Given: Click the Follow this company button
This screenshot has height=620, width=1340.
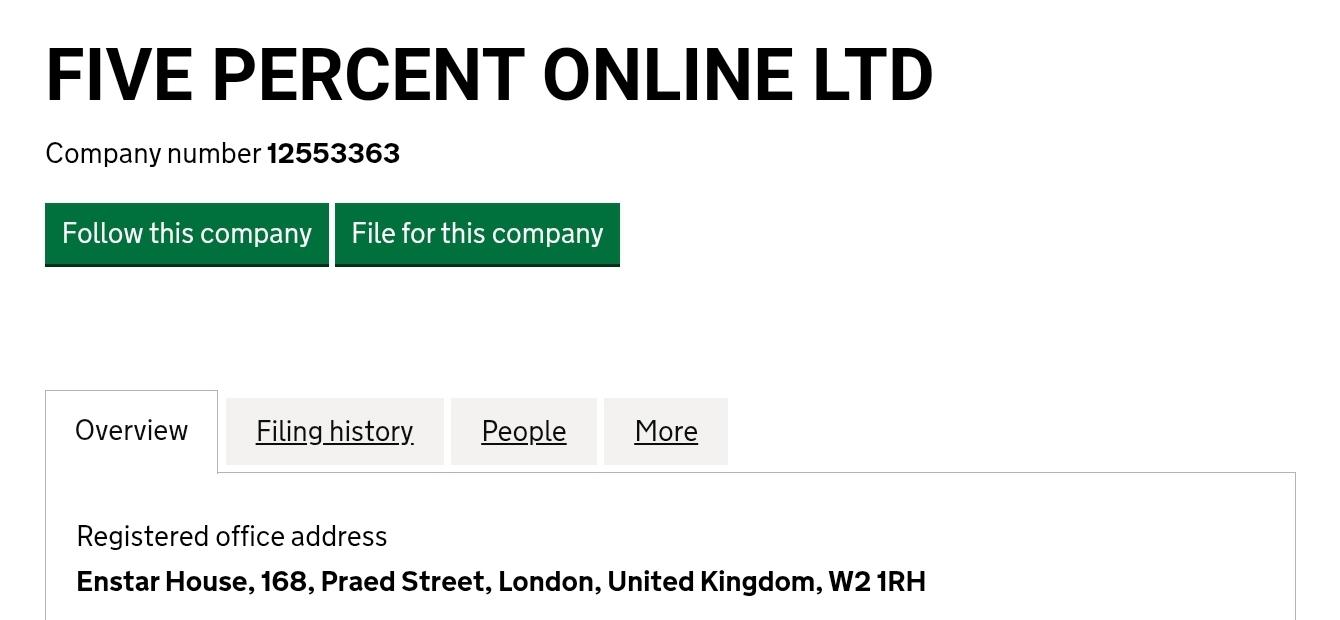Looking at the screenshot, I should [x=187, y=234].
